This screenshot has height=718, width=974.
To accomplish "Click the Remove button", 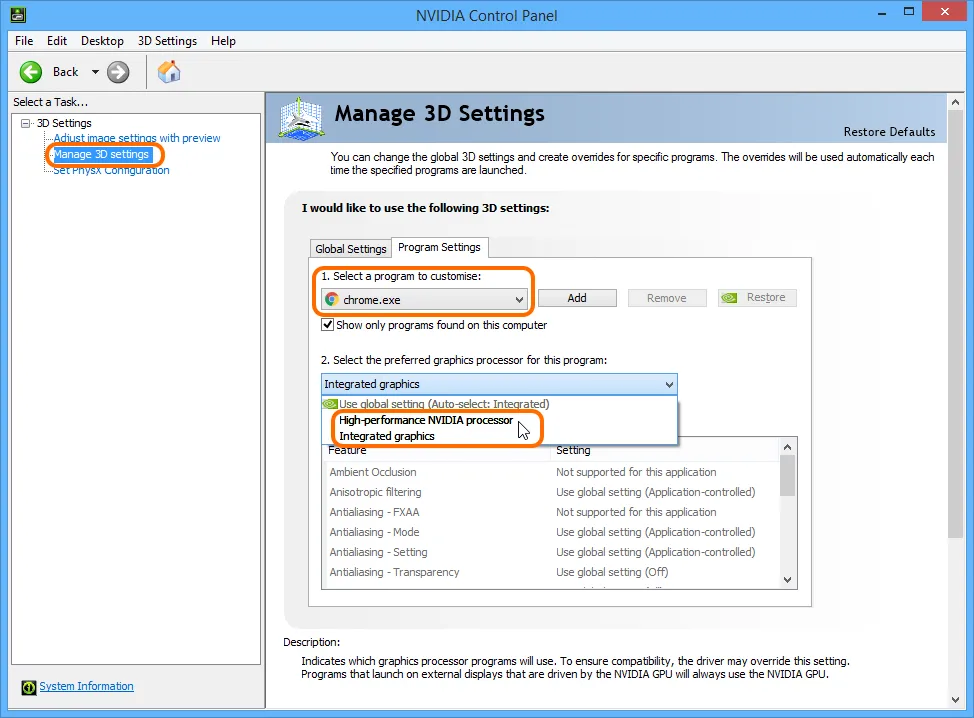I will [x=667, y=298].
